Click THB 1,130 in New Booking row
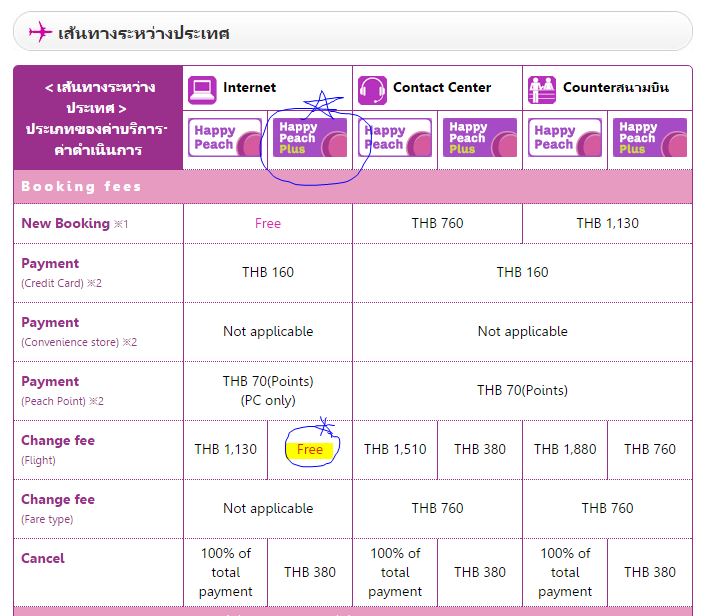Screen dimensions: 717x616 [607, 223]
